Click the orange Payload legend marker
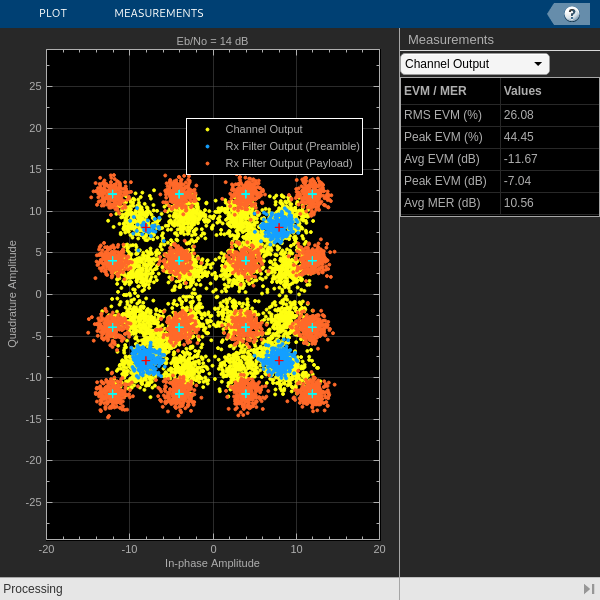The width and height of the screenshot is (600, 600). [207, 164]
